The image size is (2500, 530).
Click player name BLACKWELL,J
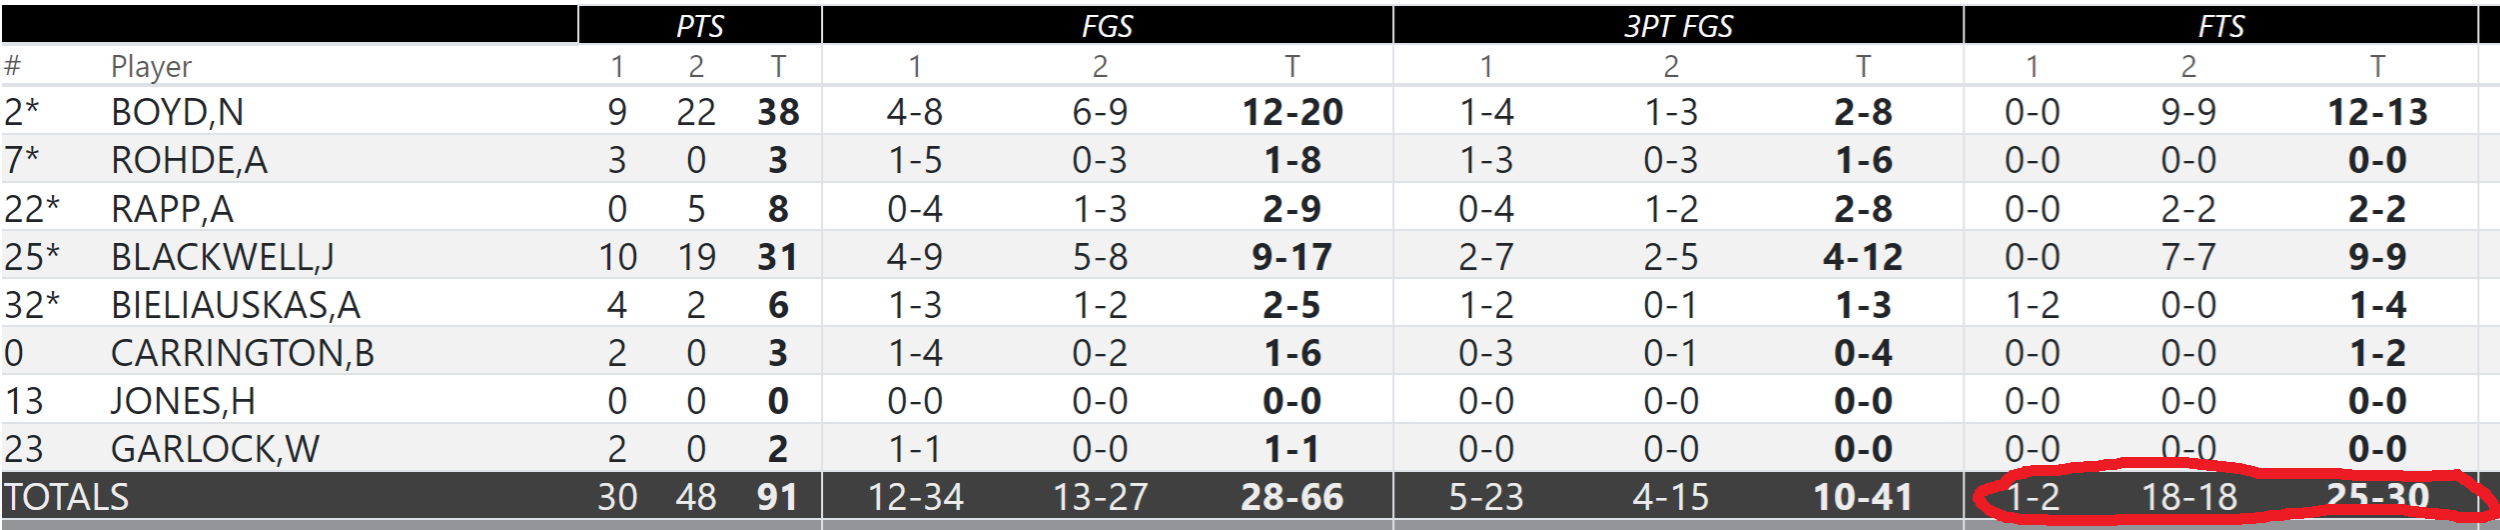click(x=222, y=257)
